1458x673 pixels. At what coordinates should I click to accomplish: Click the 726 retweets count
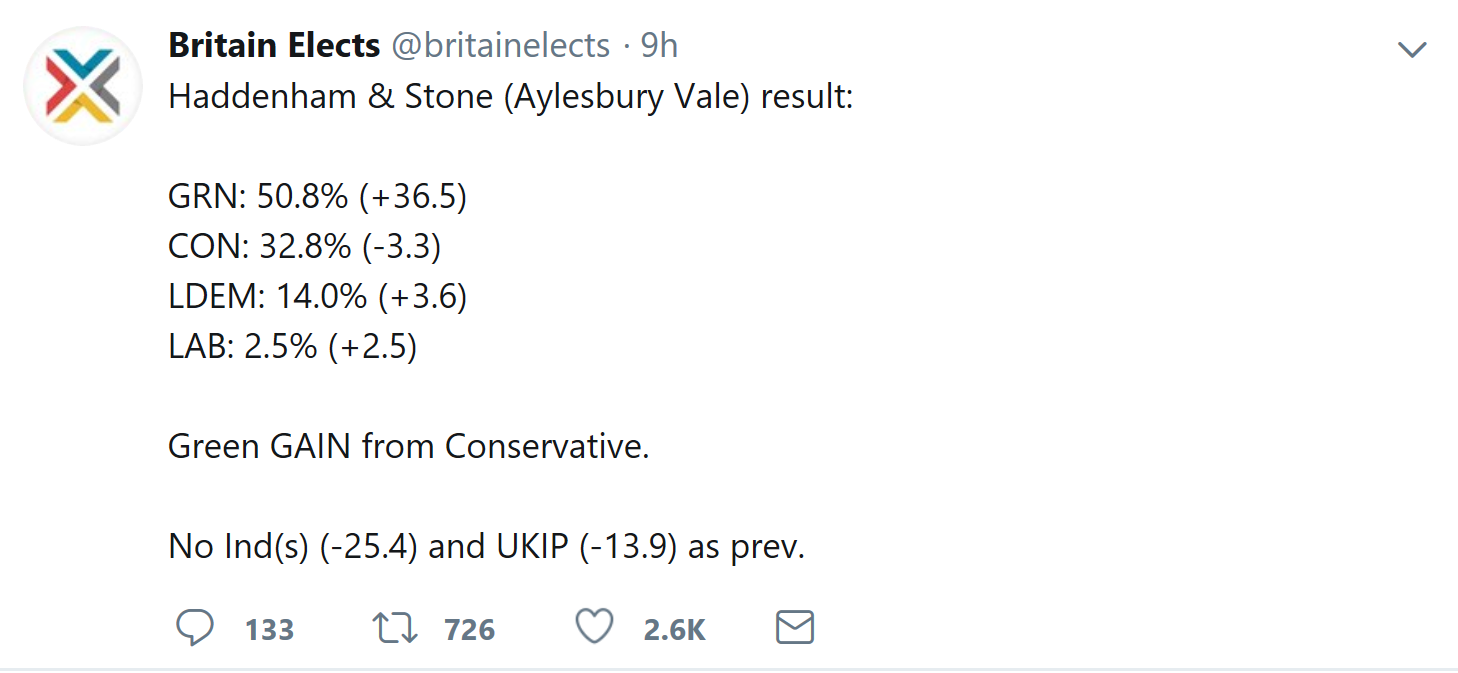(x=469, y=630)
